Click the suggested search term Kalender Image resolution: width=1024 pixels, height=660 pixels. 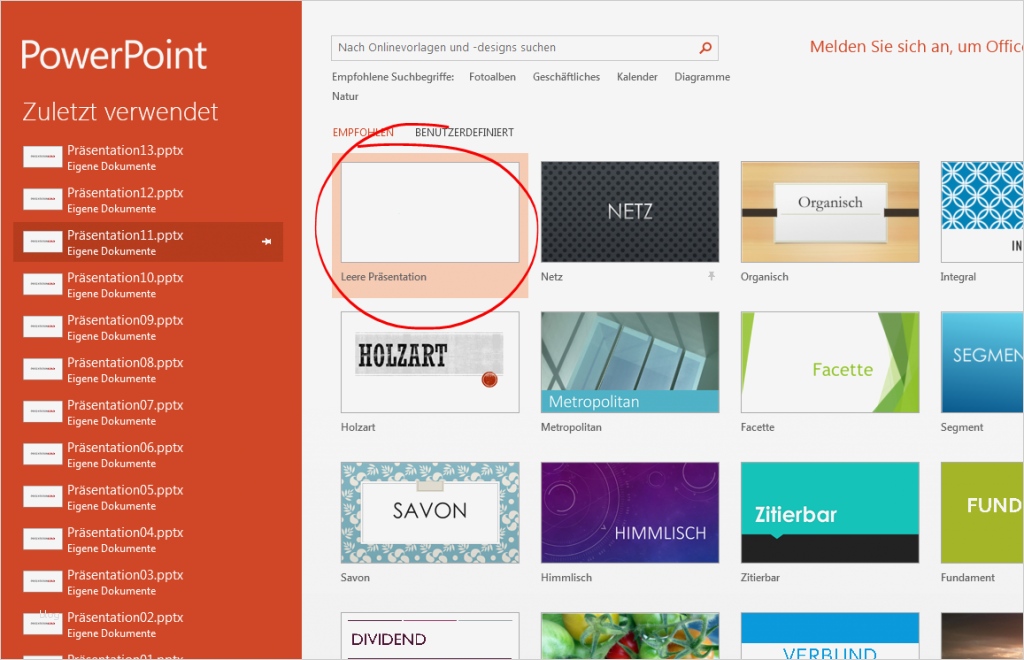pos(637,75)
